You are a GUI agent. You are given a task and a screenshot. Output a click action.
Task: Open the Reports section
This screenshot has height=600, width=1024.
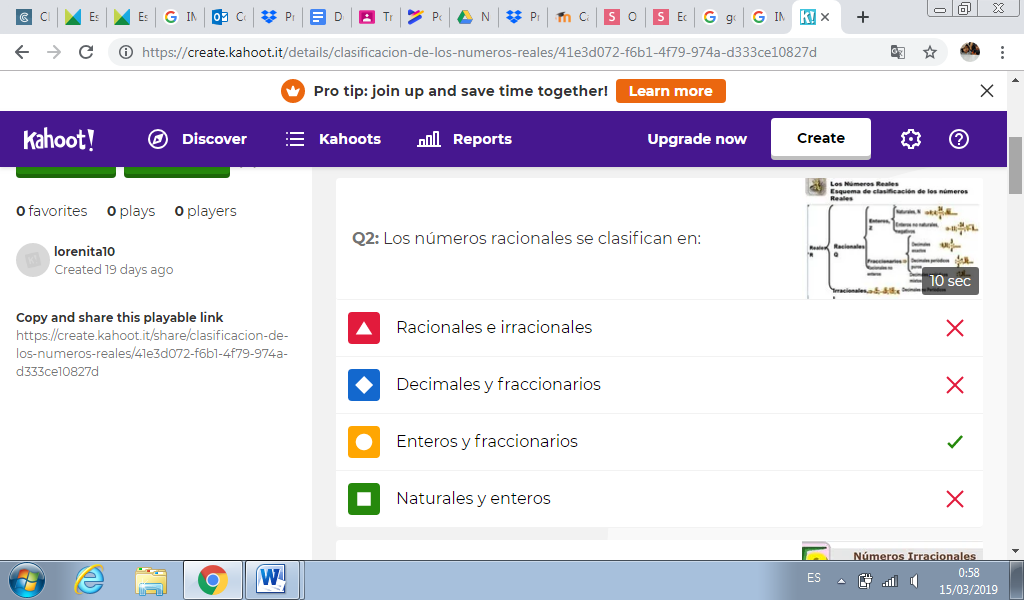[x=464, y=139]
